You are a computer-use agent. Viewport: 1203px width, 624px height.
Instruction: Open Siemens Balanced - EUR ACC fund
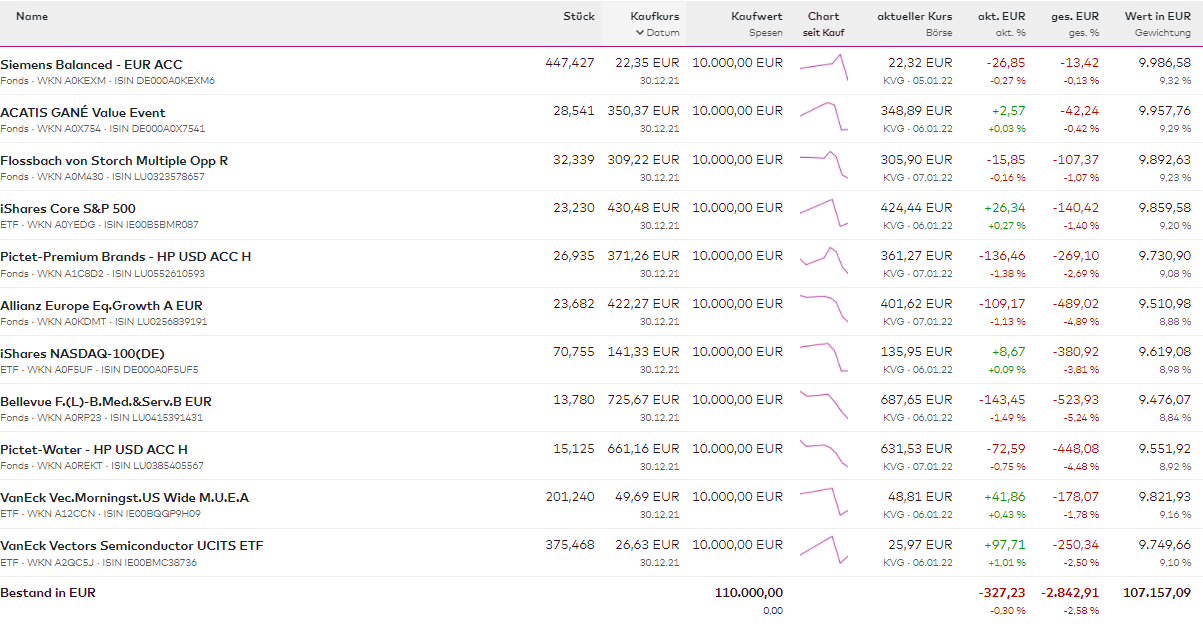(91, 64)
